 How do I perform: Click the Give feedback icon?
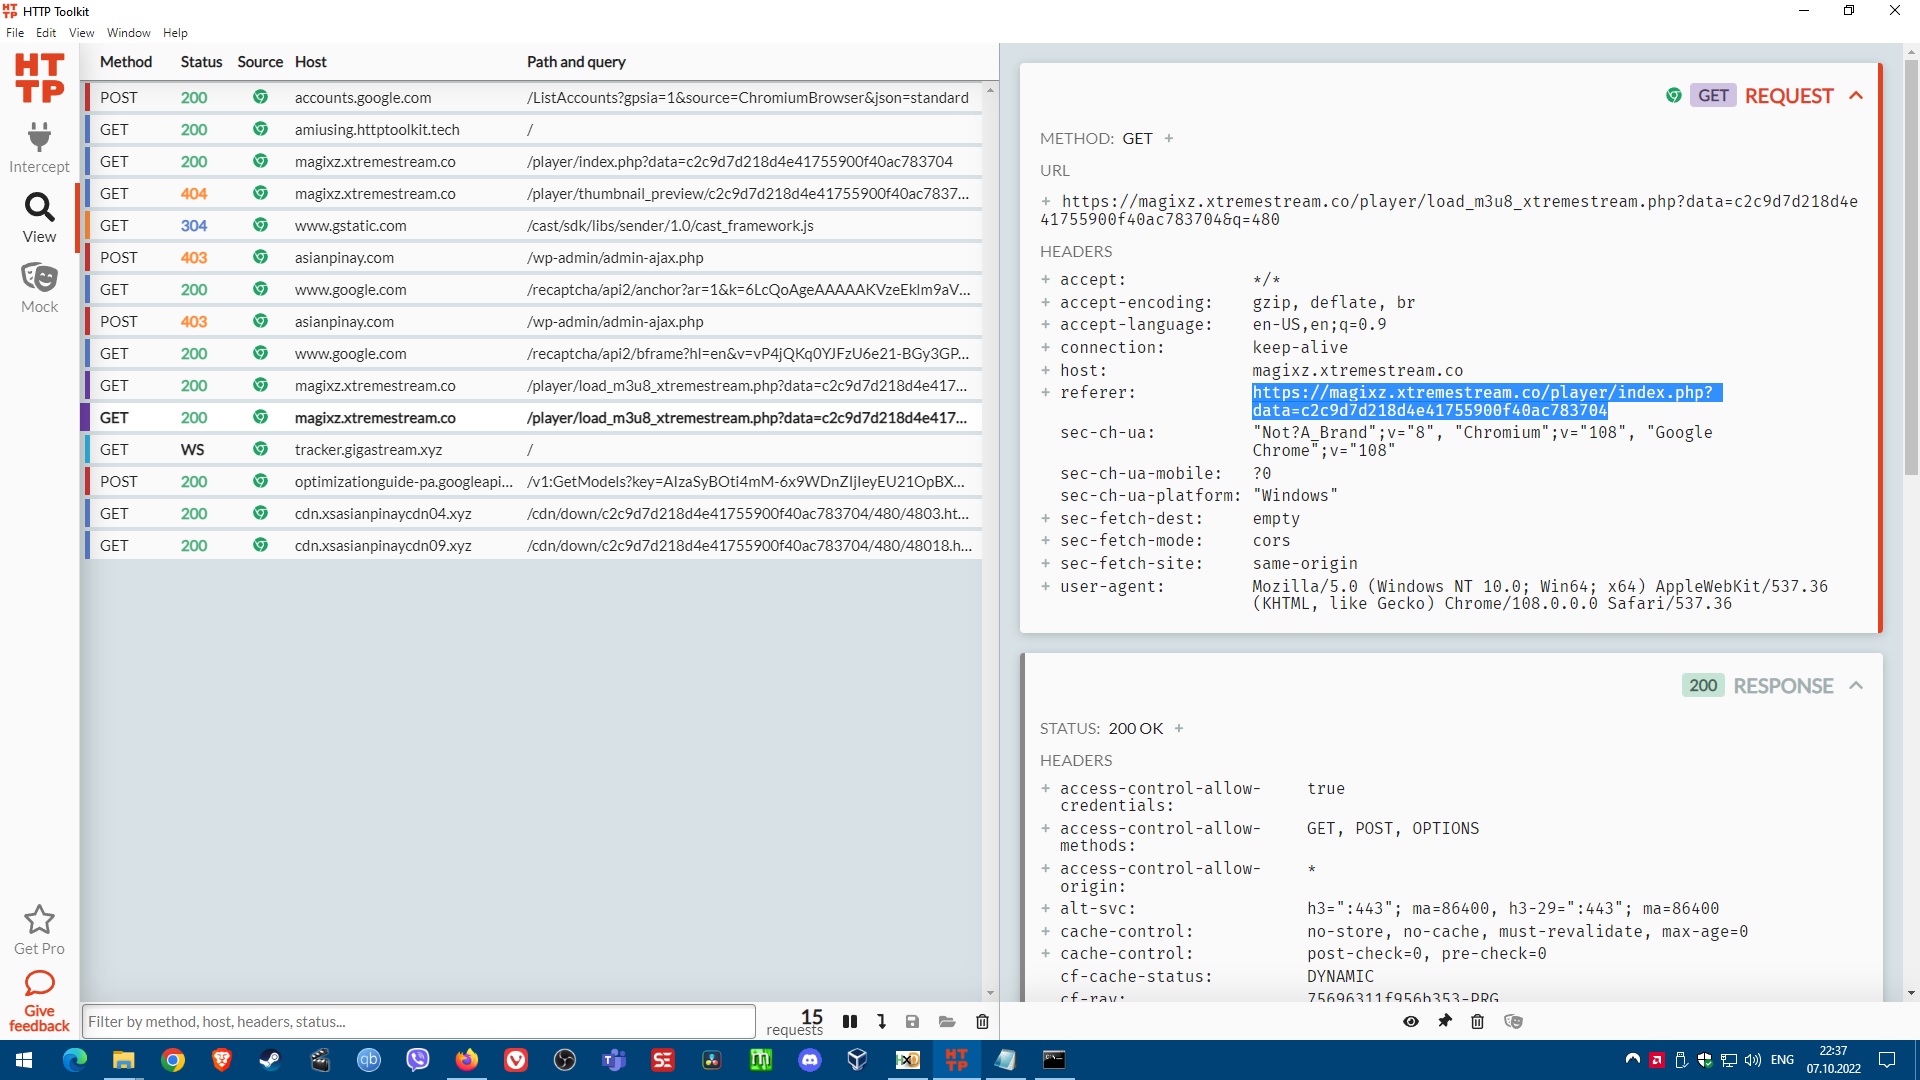pos(39,984)
